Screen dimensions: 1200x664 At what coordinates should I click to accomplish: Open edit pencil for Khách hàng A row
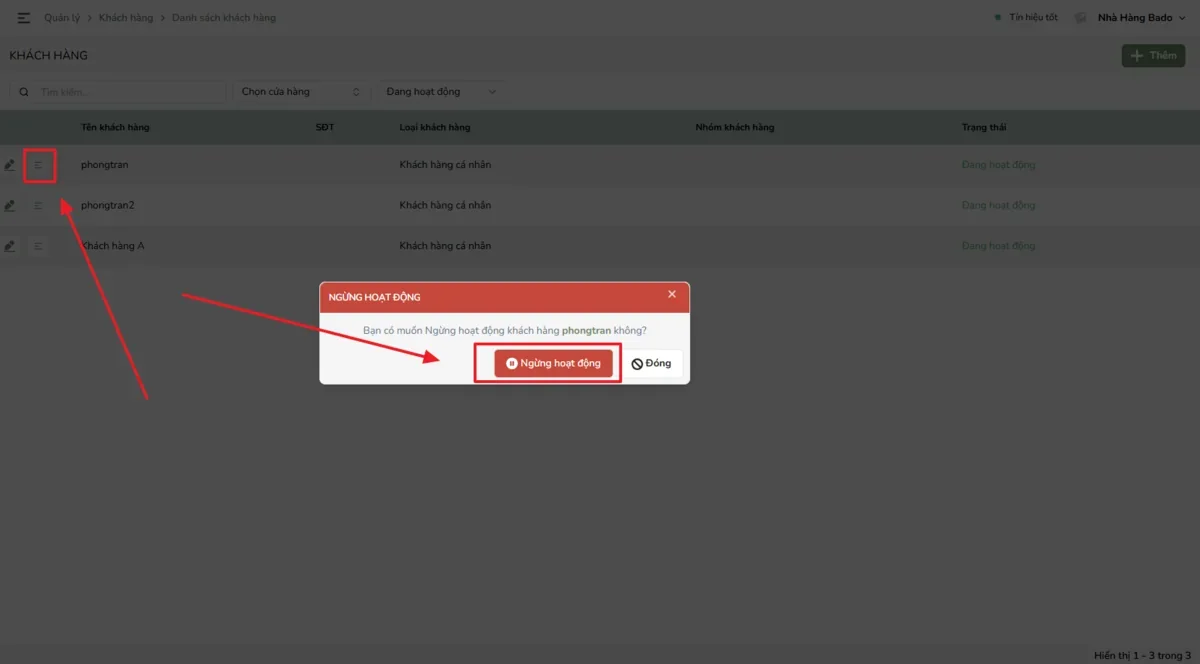(10, 246)
